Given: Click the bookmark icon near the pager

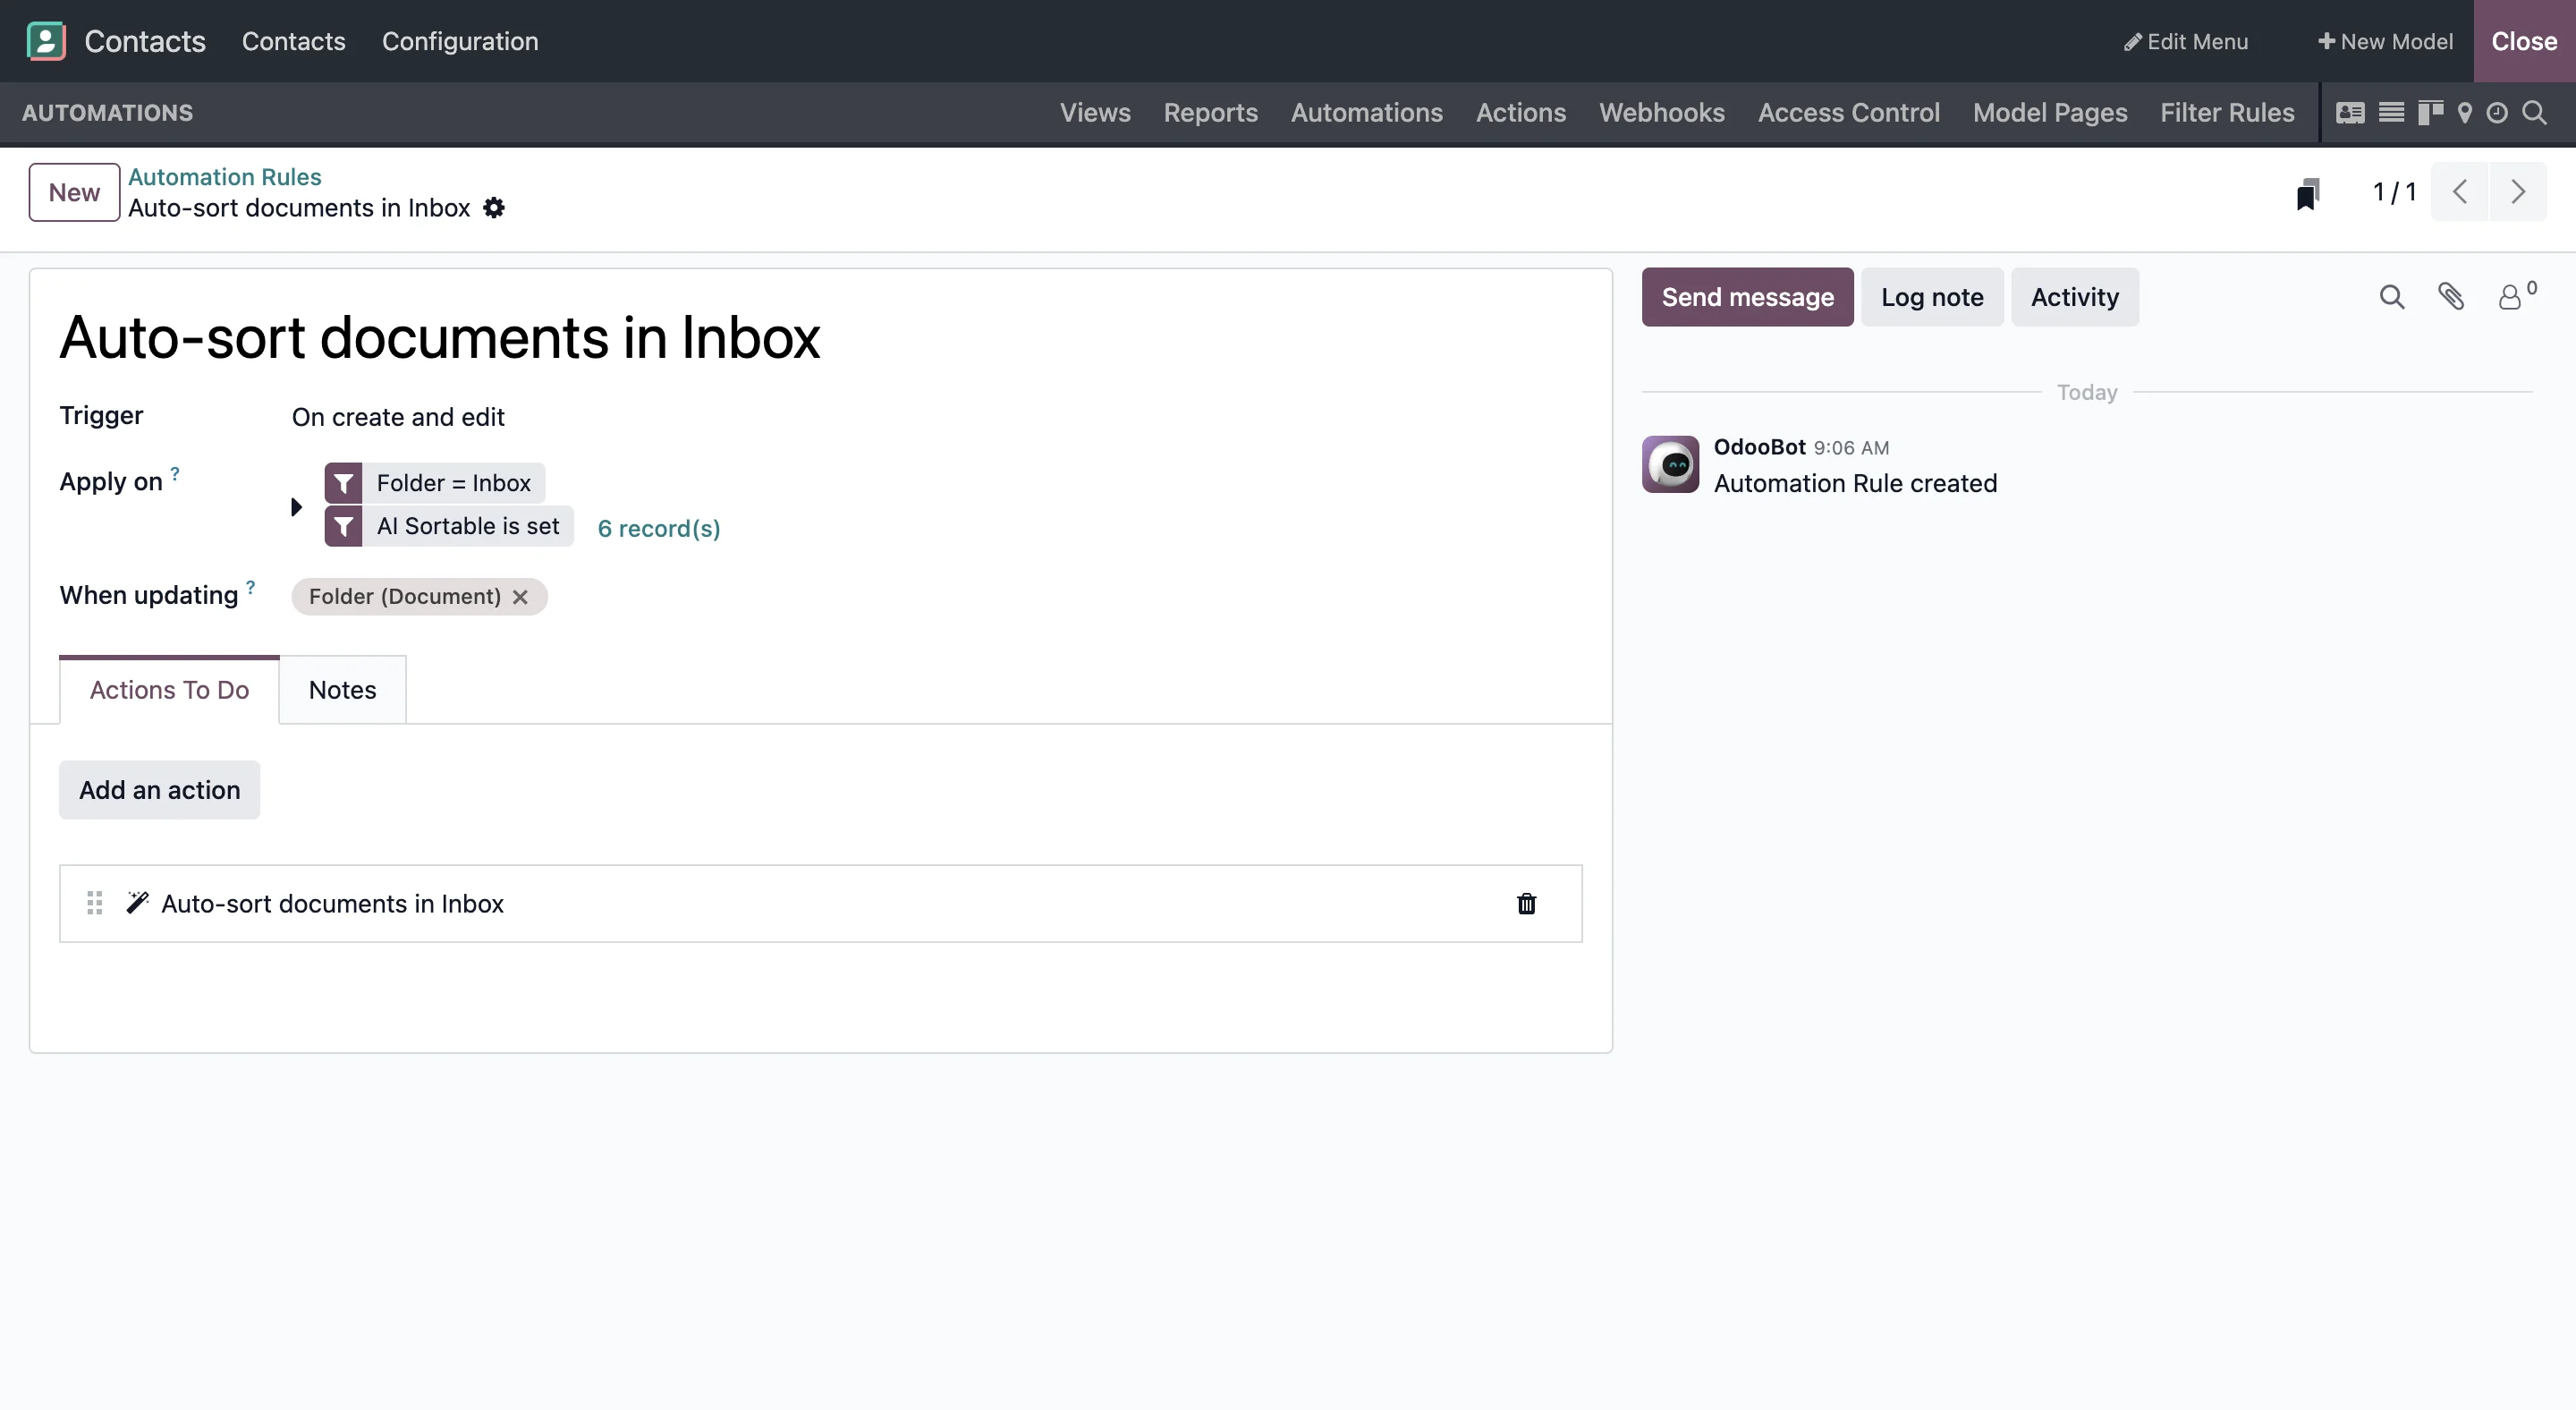Looking at the screenshot, I should point(2308,193).
